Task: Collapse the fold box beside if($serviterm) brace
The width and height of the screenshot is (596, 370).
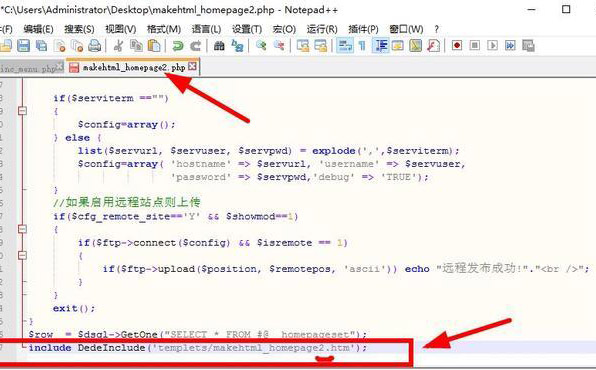Action: point(22,111)
